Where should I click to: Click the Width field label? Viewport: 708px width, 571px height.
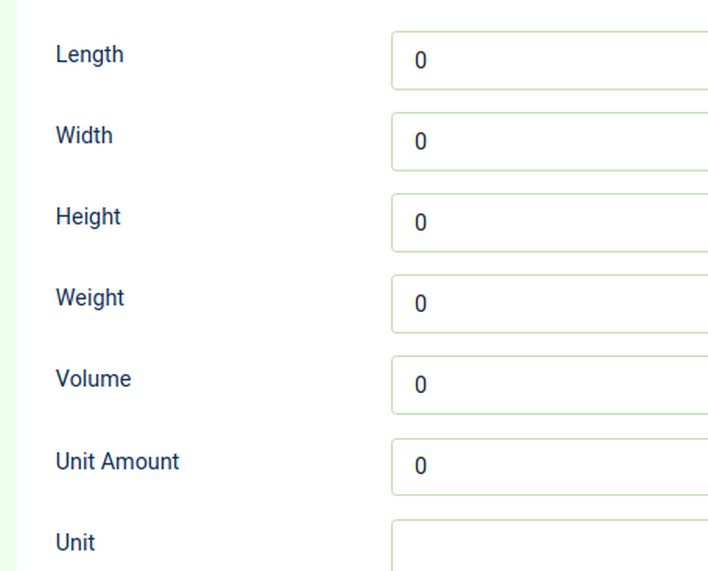click(x=84, y=136)
